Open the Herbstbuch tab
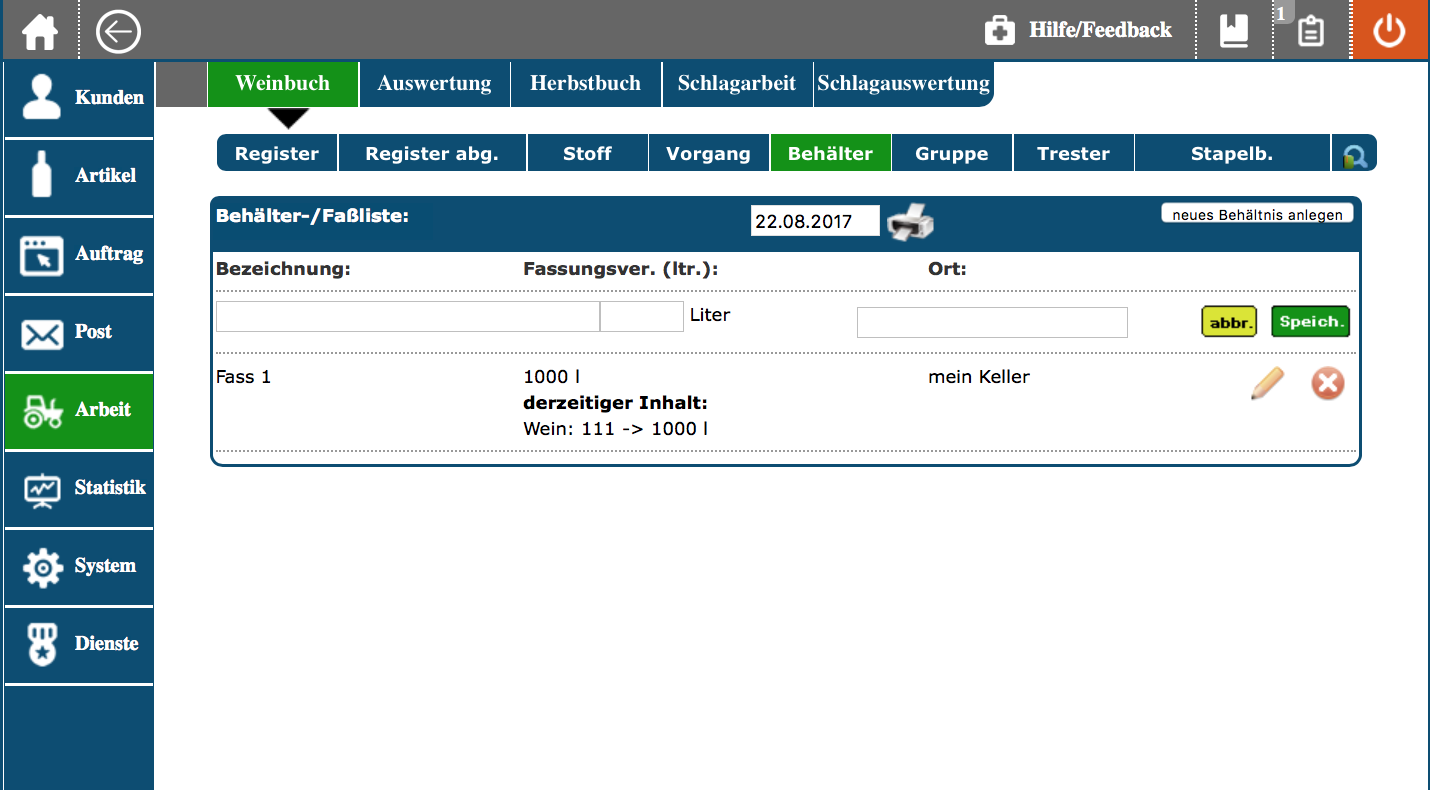The width and height of the screenshot is (1430, 790). click(x=585, y=84)
